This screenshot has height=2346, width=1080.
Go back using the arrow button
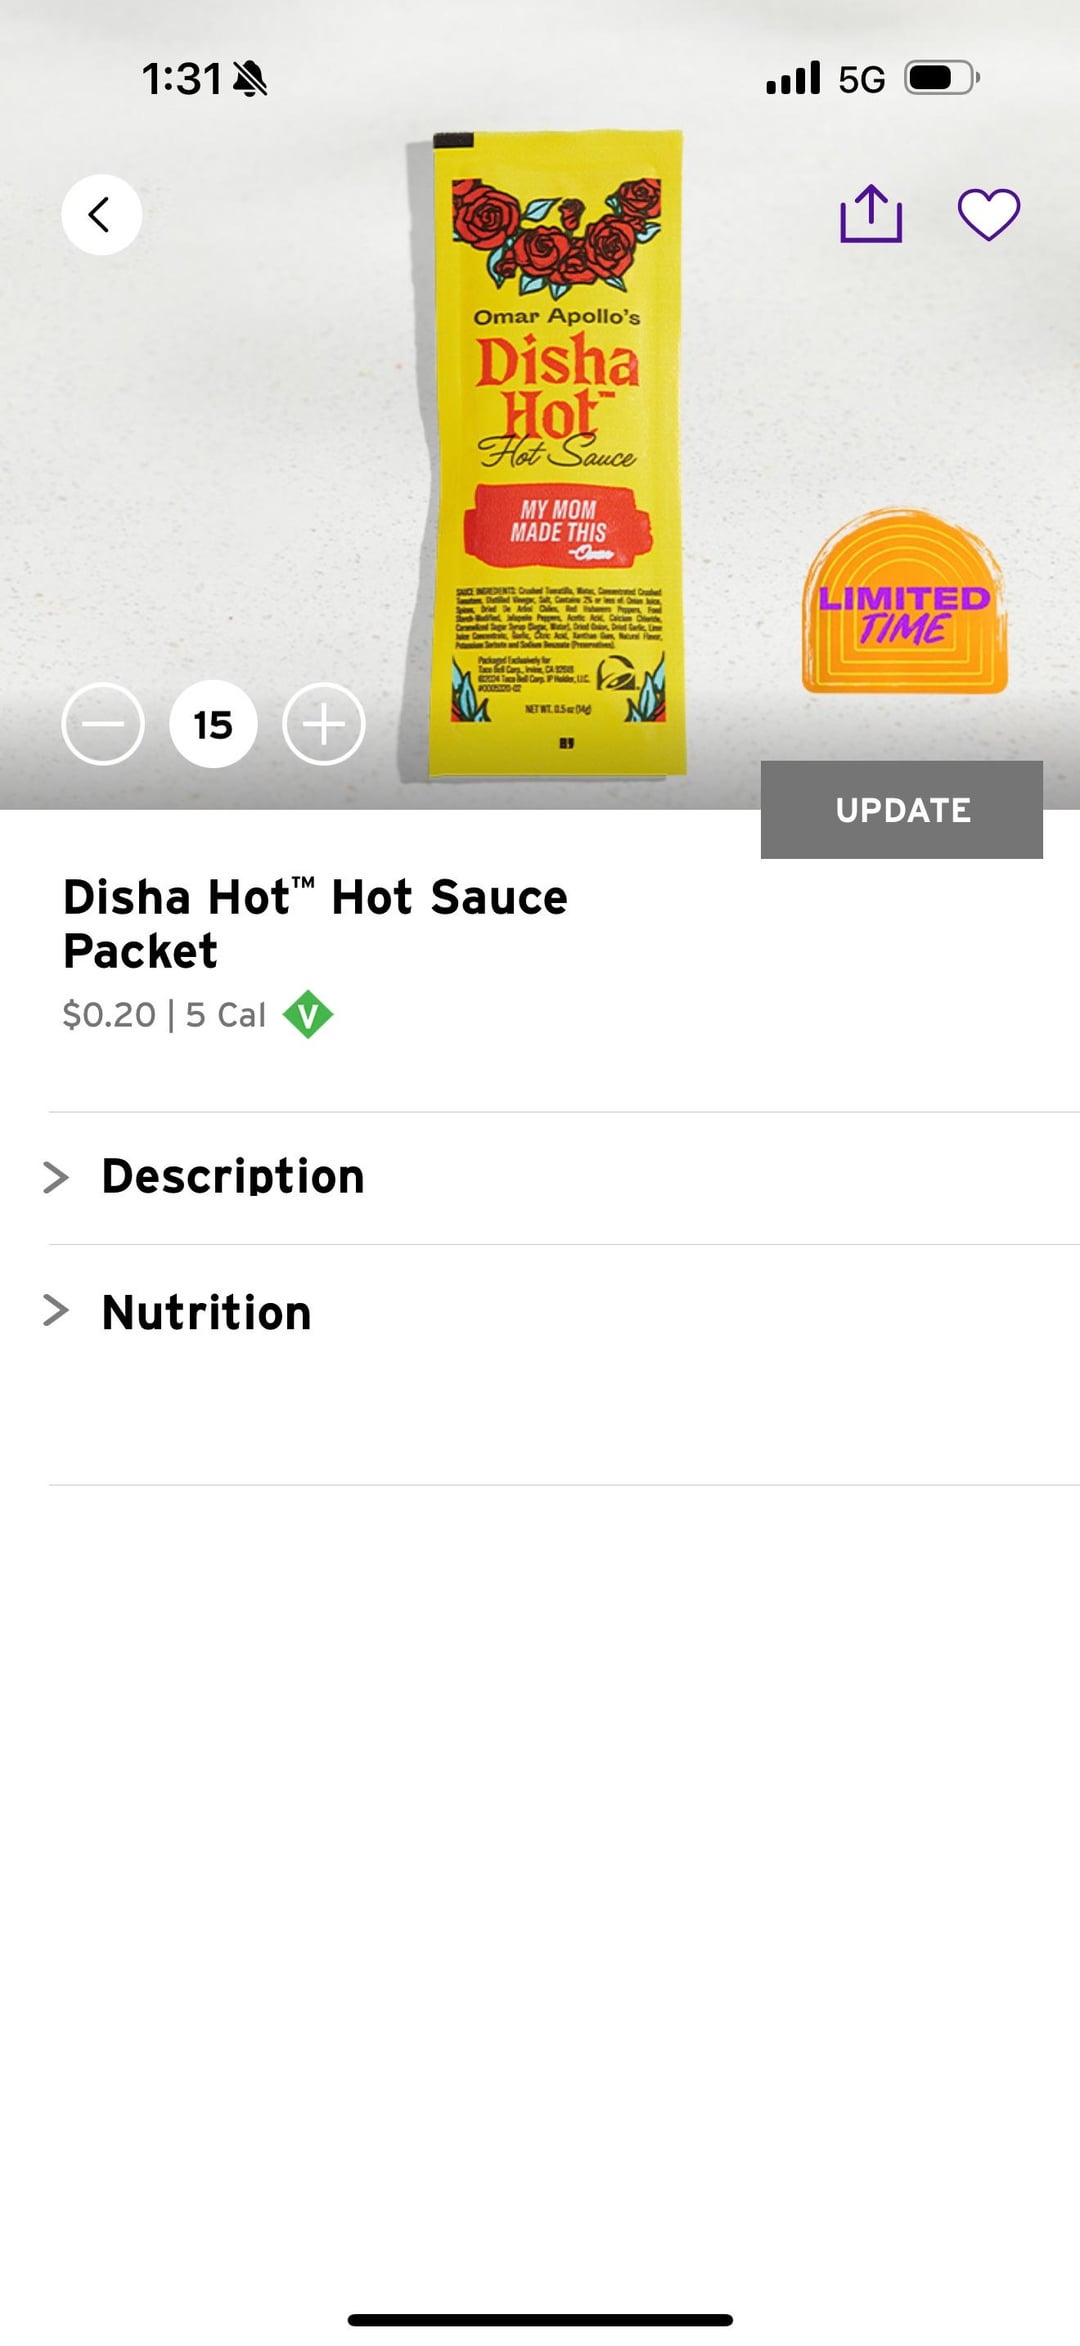coord(101,214)
